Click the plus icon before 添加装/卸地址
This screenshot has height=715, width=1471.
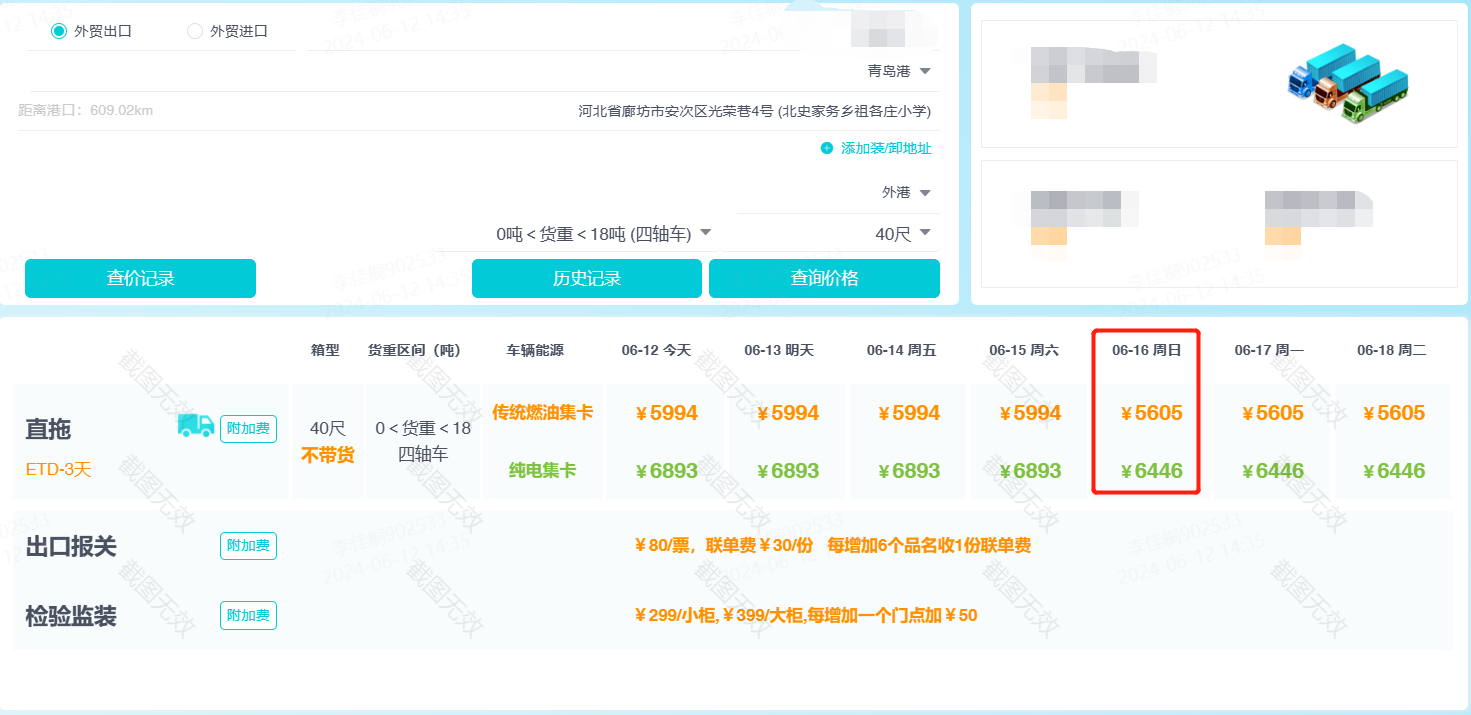pos(826,148)
